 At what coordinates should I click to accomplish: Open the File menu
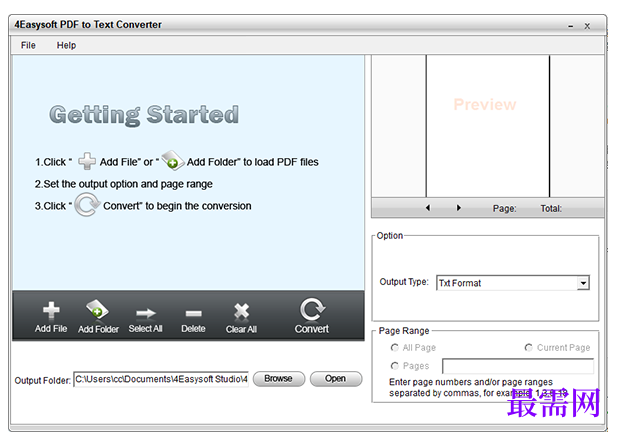click(28, 45)
